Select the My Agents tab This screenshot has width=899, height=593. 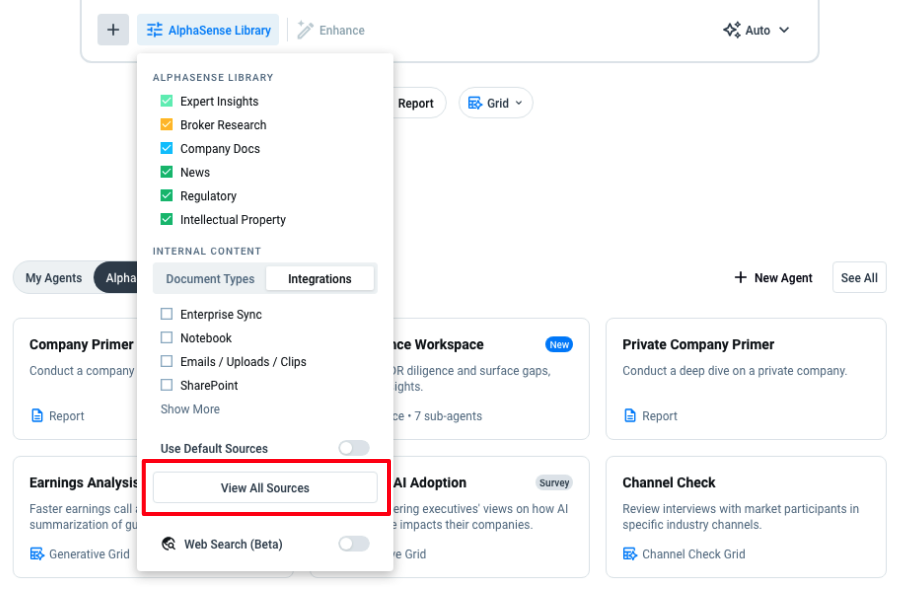54,278
